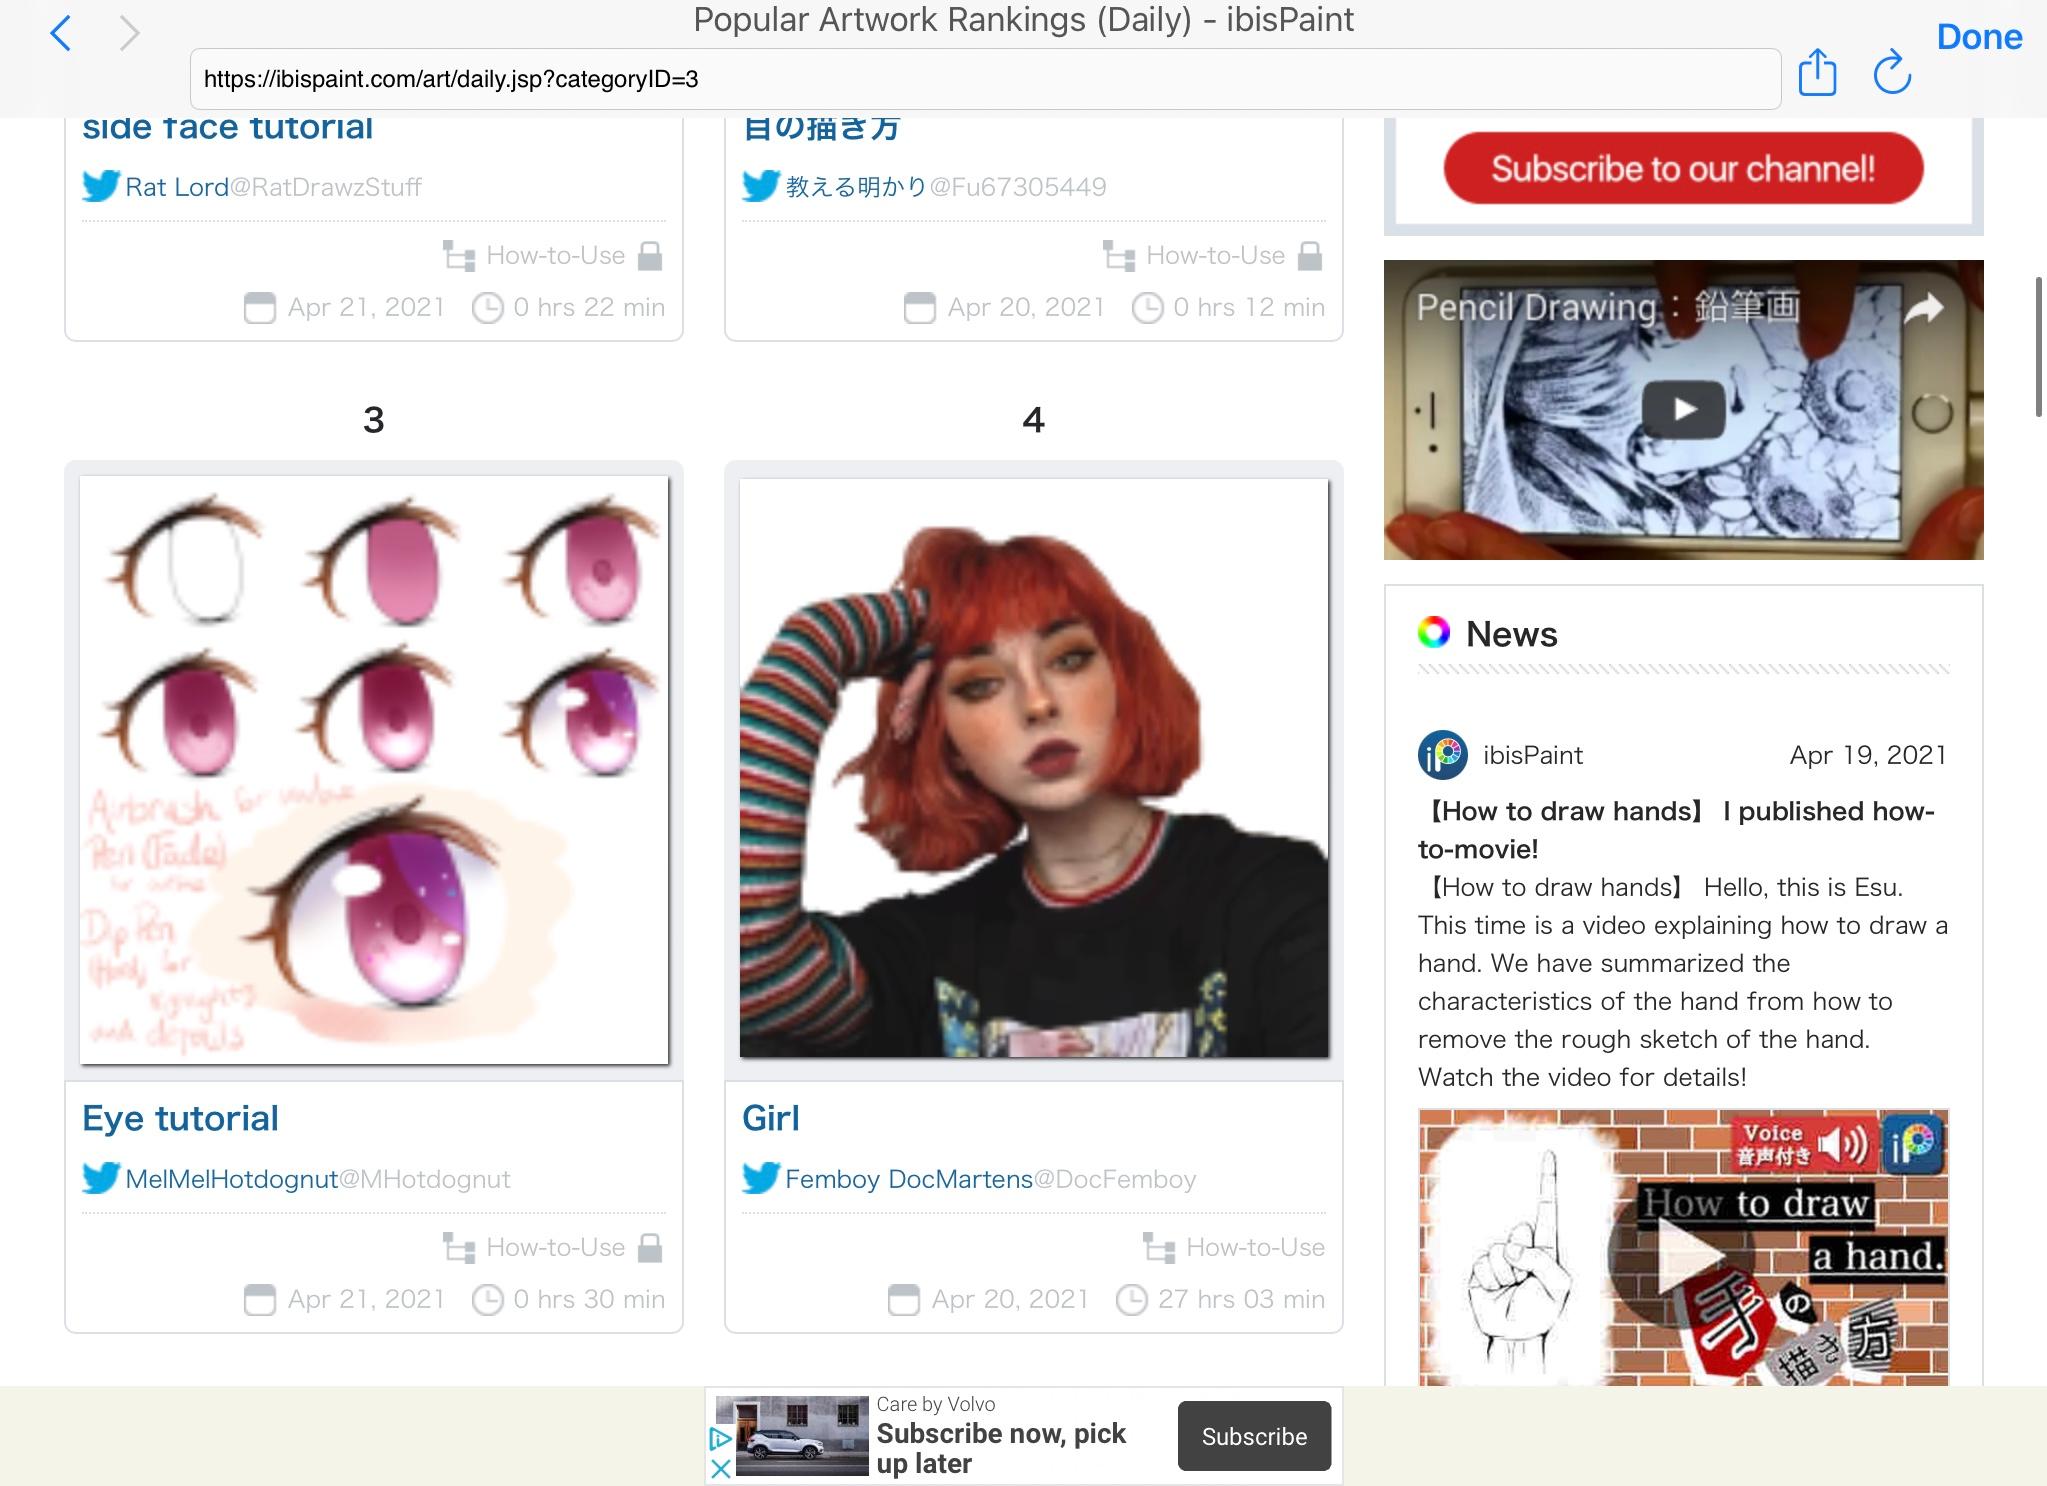Open the Eye tutorial title link
The image size is (2047, 1486).
pos(180,1118)
